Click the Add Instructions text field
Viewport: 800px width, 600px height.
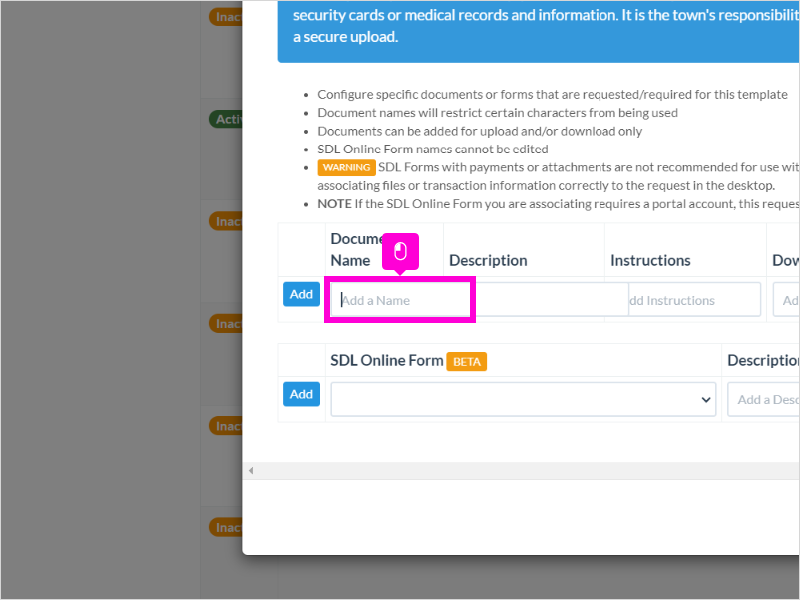(x=694, y=300)
